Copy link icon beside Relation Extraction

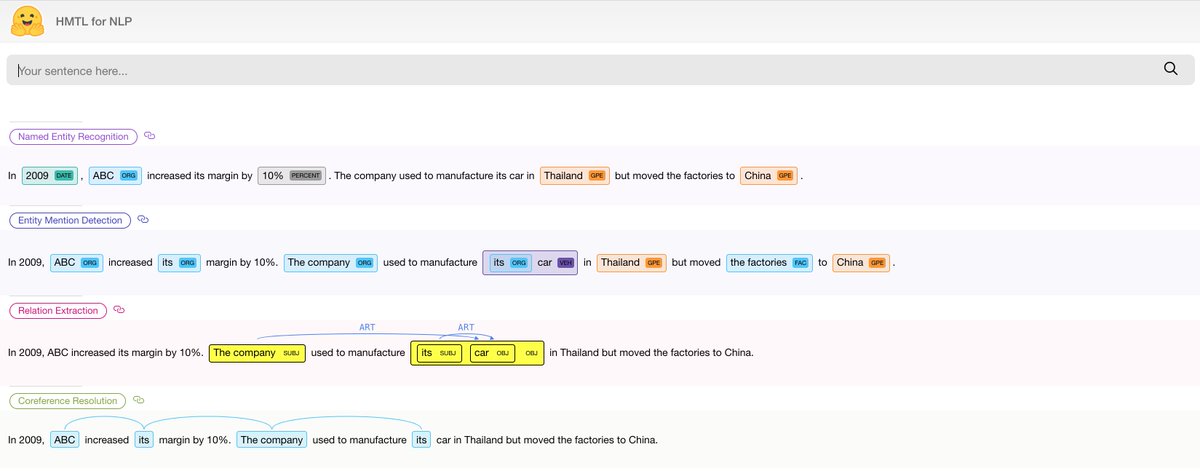point(119,310)
